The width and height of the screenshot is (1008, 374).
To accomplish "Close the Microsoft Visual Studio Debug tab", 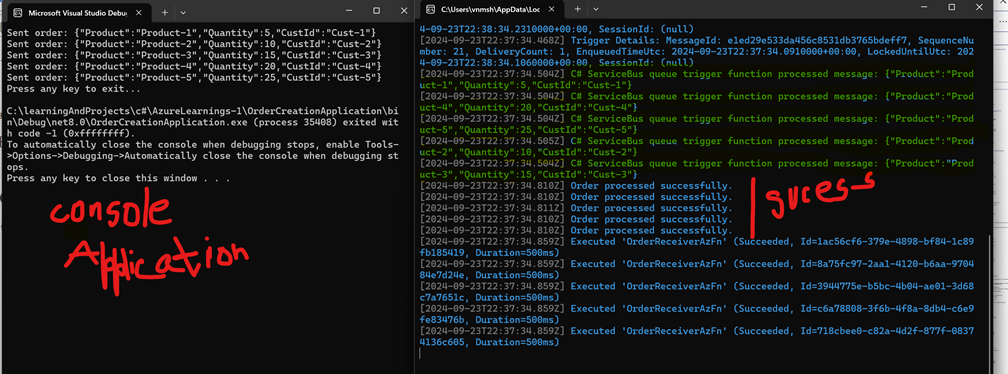I will click(138, 12).
